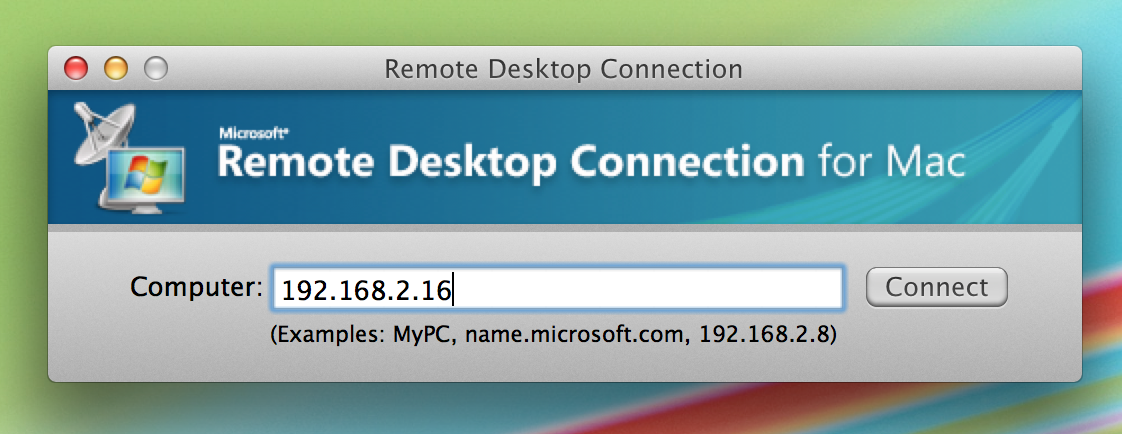Click the bold "Remote Desktop Connection" banner heading
Image resolution: width=1122 pixels, height=434 pixels.
tap(510, 161)
